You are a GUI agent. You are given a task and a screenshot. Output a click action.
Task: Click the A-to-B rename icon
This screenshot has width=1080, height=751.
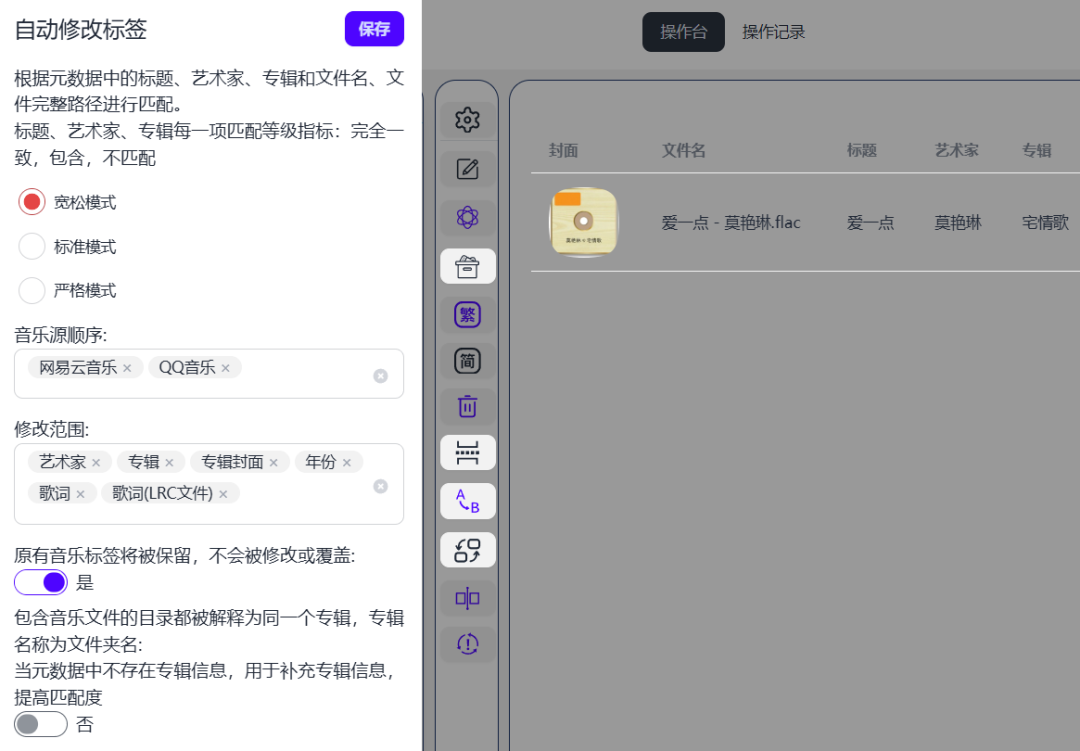click(468, 501)
